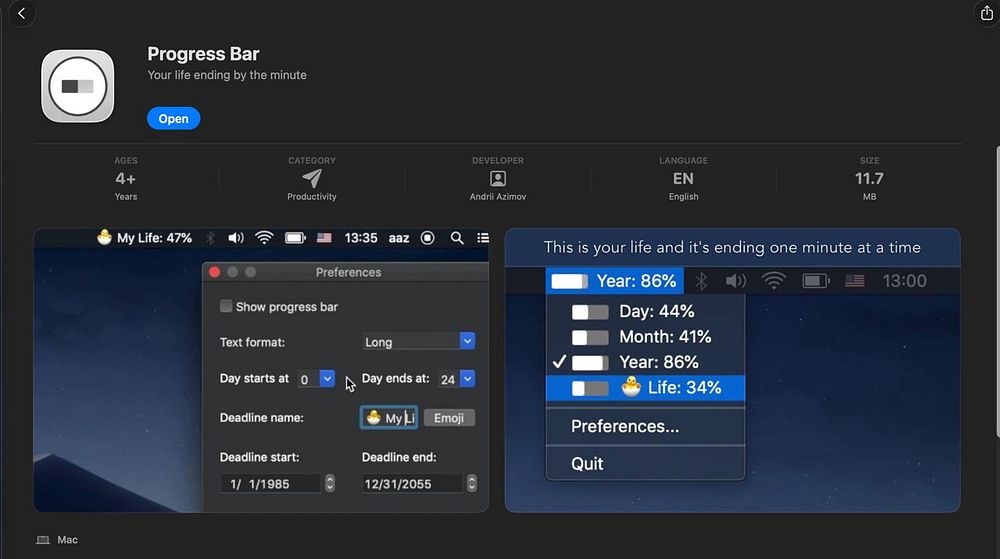Click the Deadline start date stepper
Screen dimensions: 1000x559
[x=330, y=483]
